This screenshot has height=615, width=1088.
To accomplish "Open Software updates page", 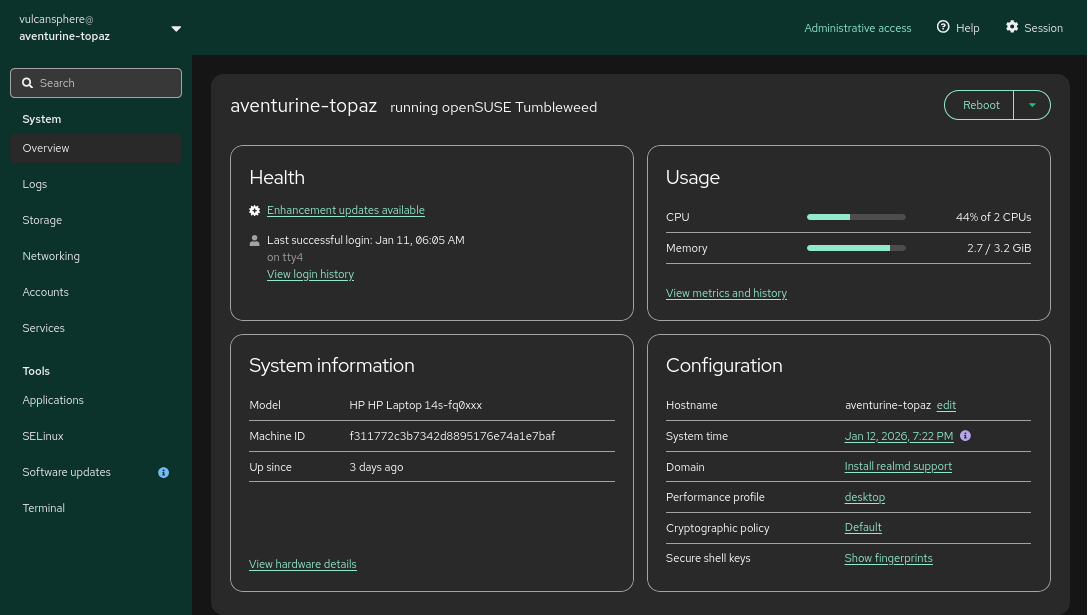I will (96, 472).
